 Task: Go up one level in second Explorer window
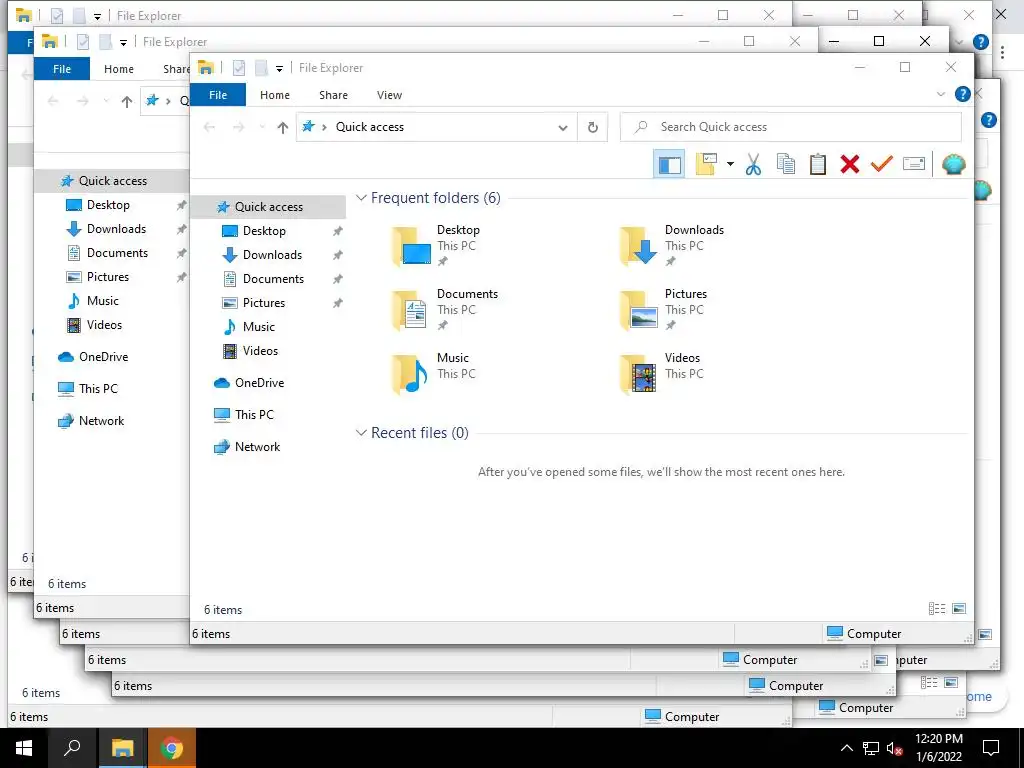point(127,101)
